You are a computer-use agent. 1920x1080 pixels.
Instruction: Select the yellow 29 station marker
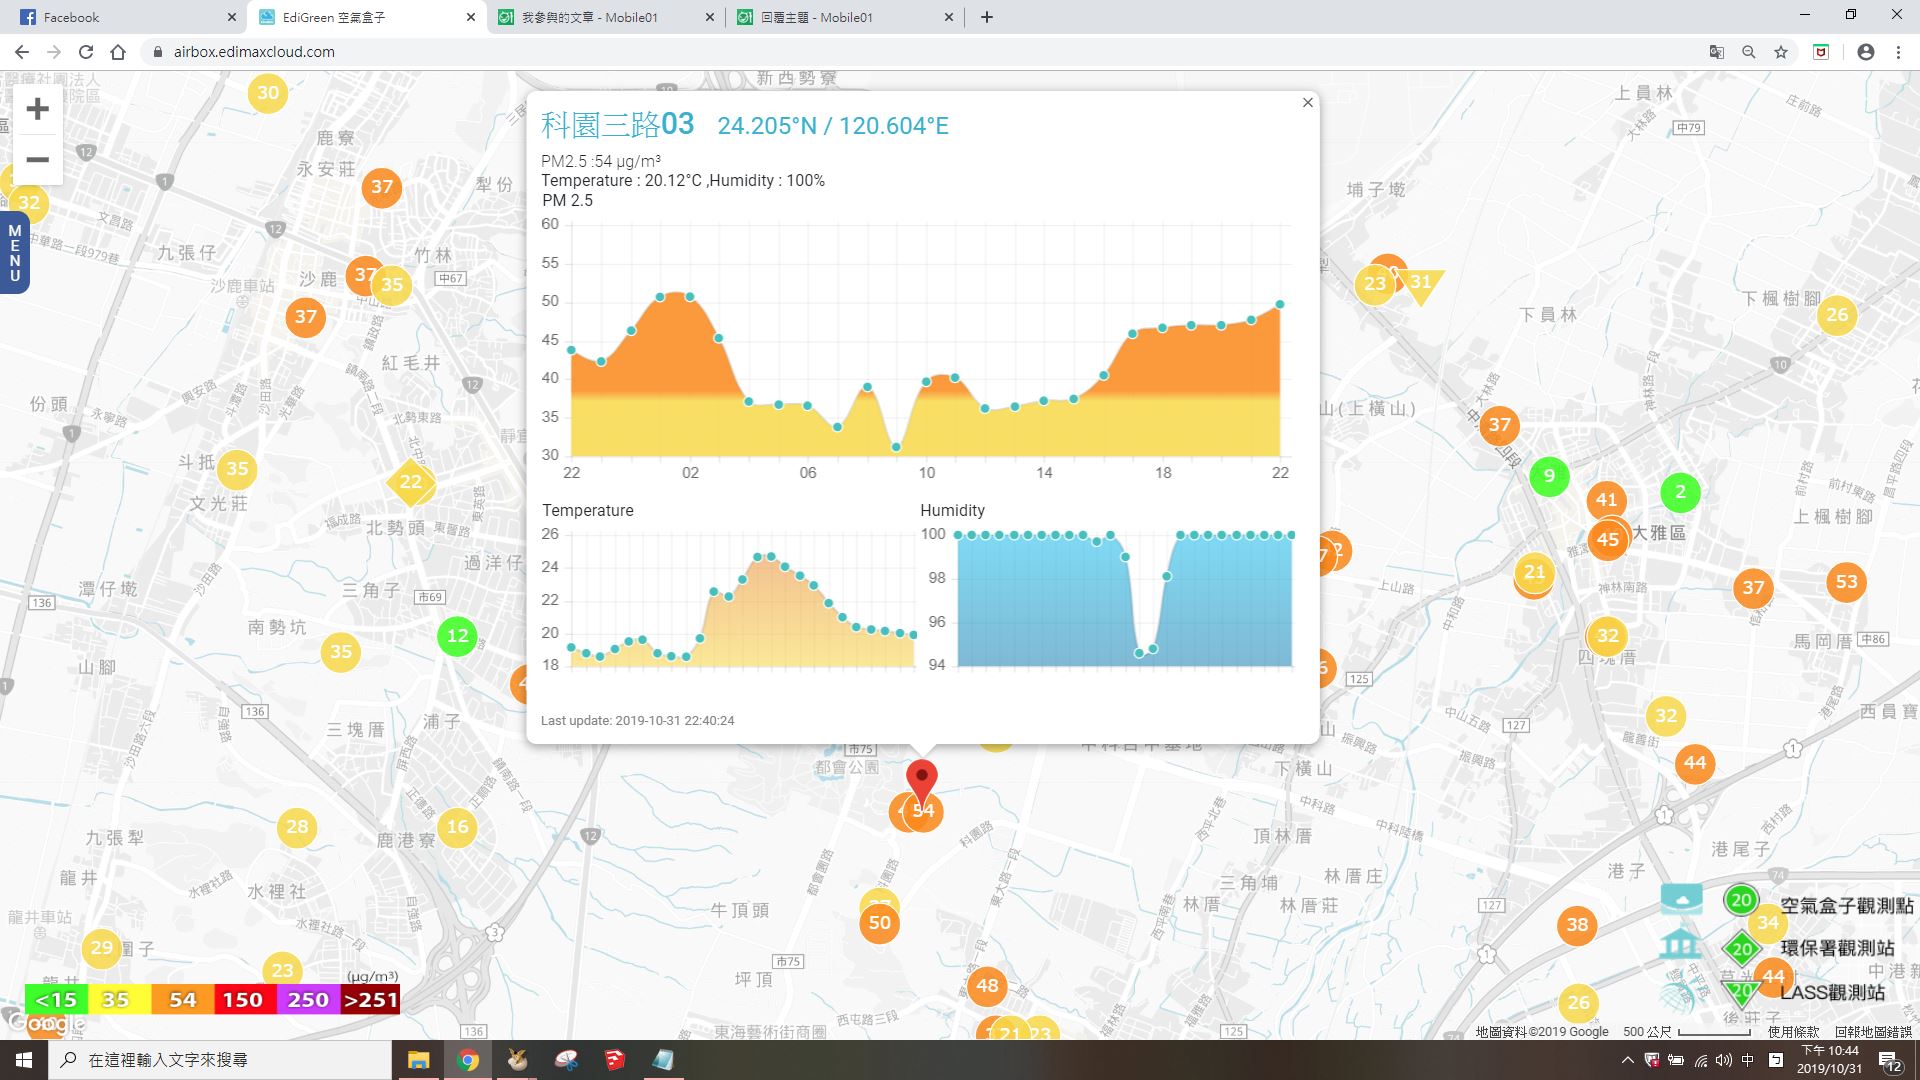(x=102, y=948)
